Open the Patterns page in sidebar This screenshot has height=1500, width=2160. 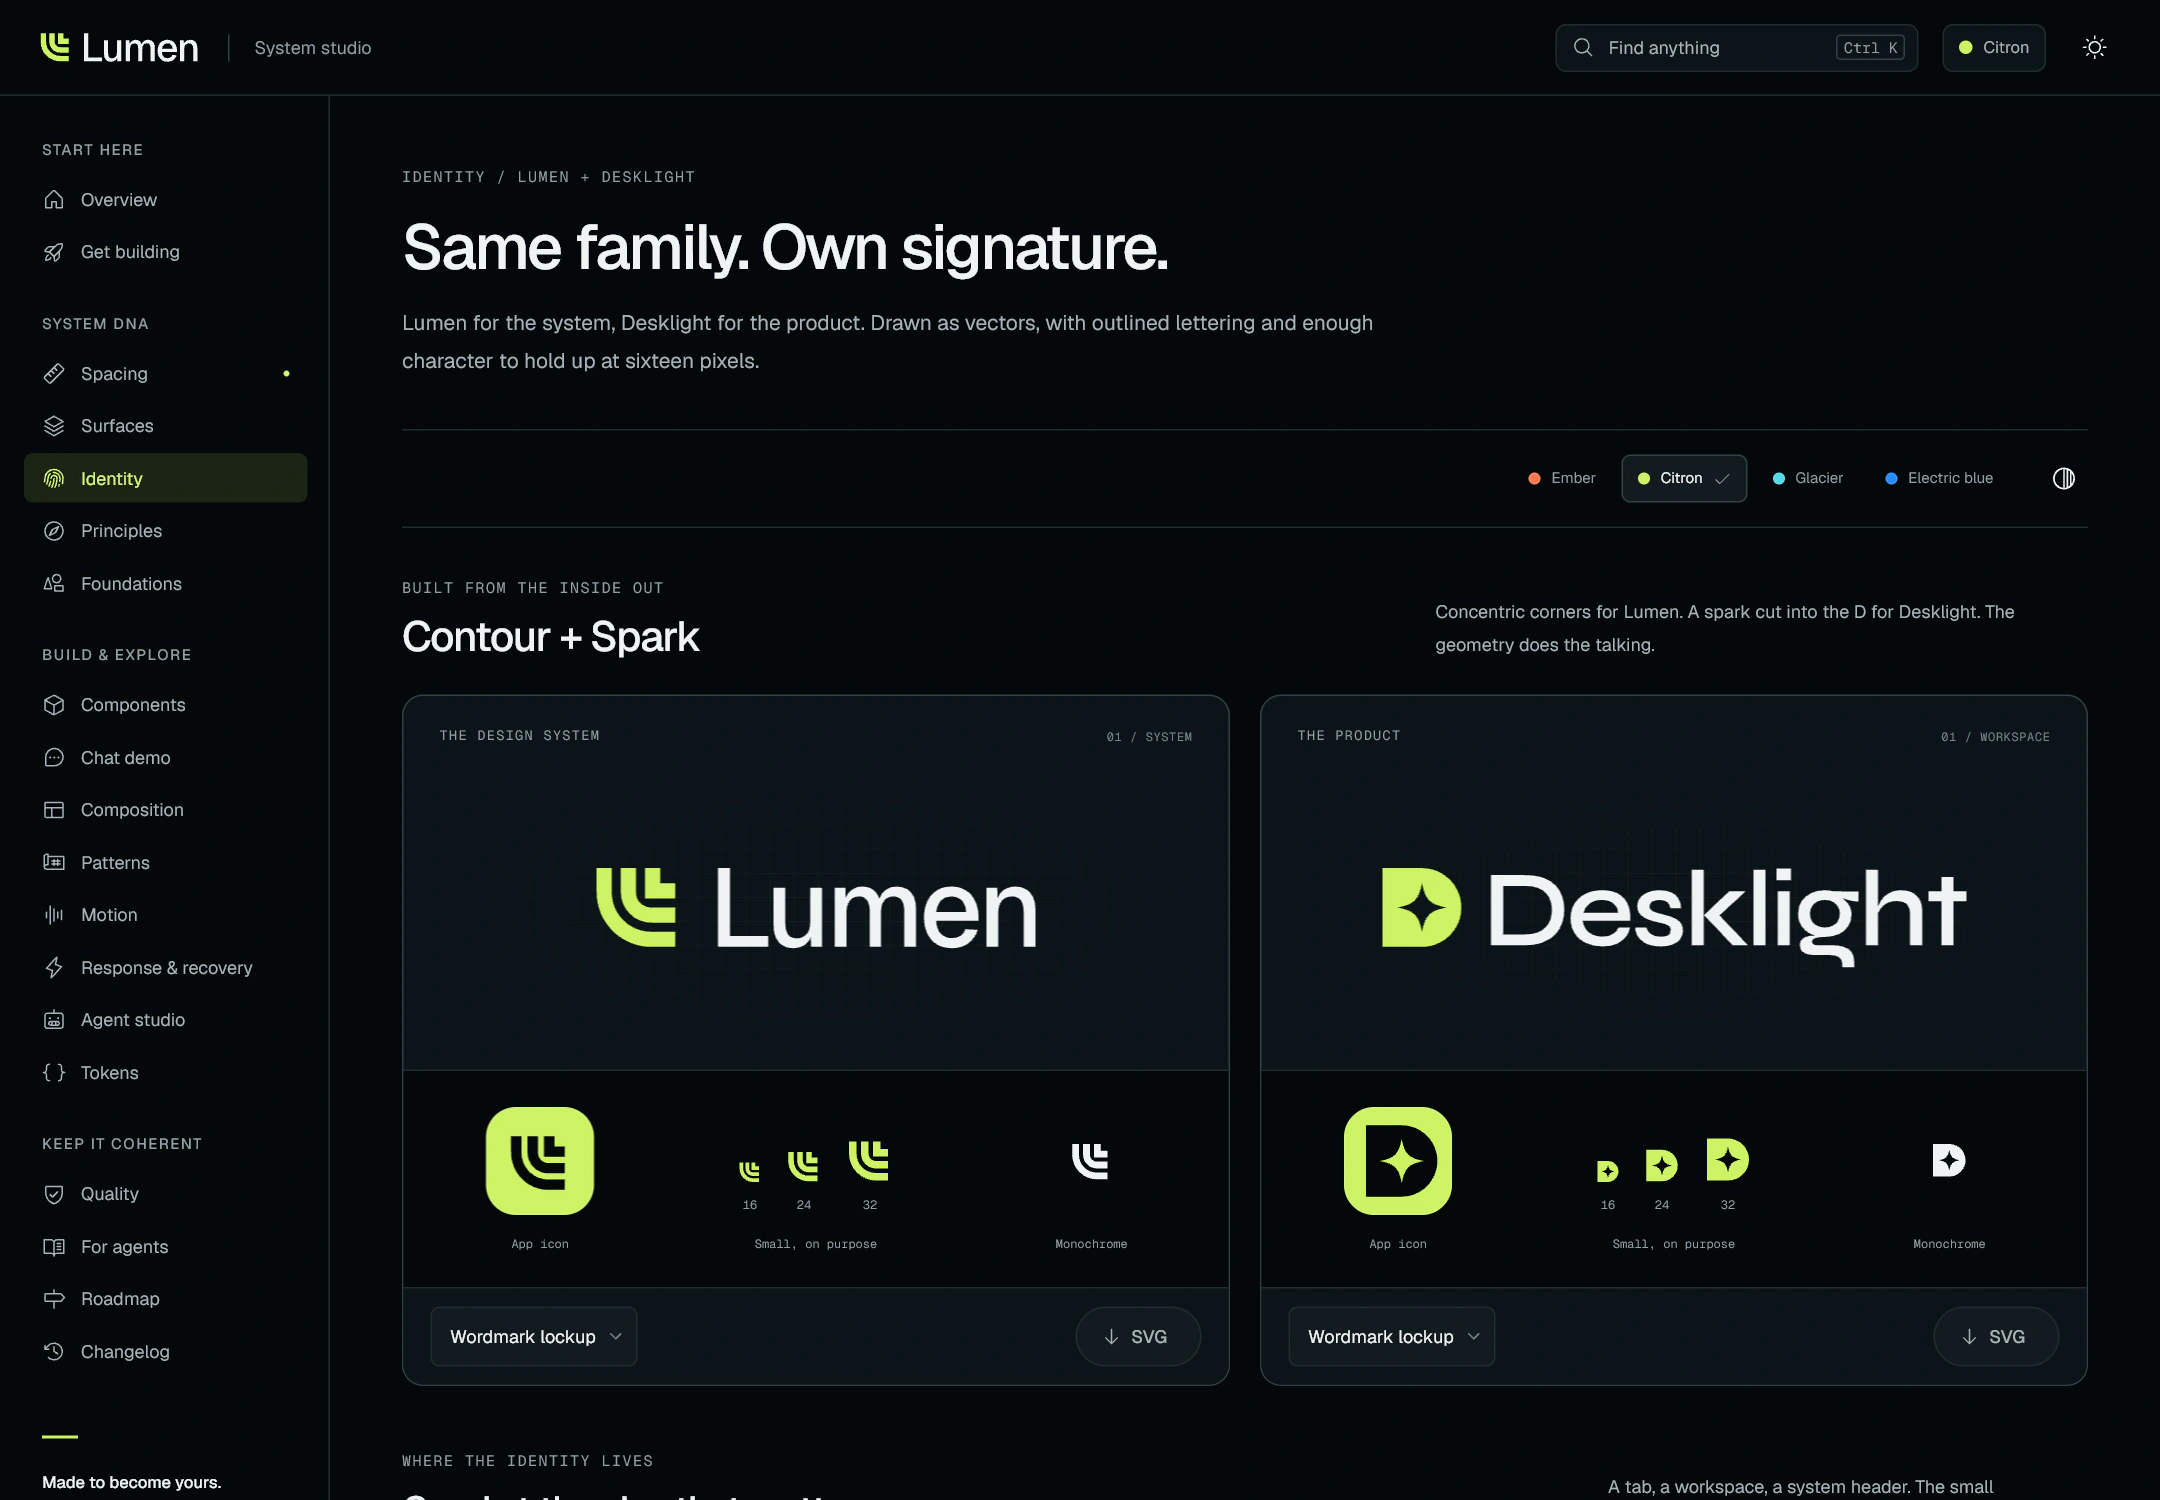point(166,863)
